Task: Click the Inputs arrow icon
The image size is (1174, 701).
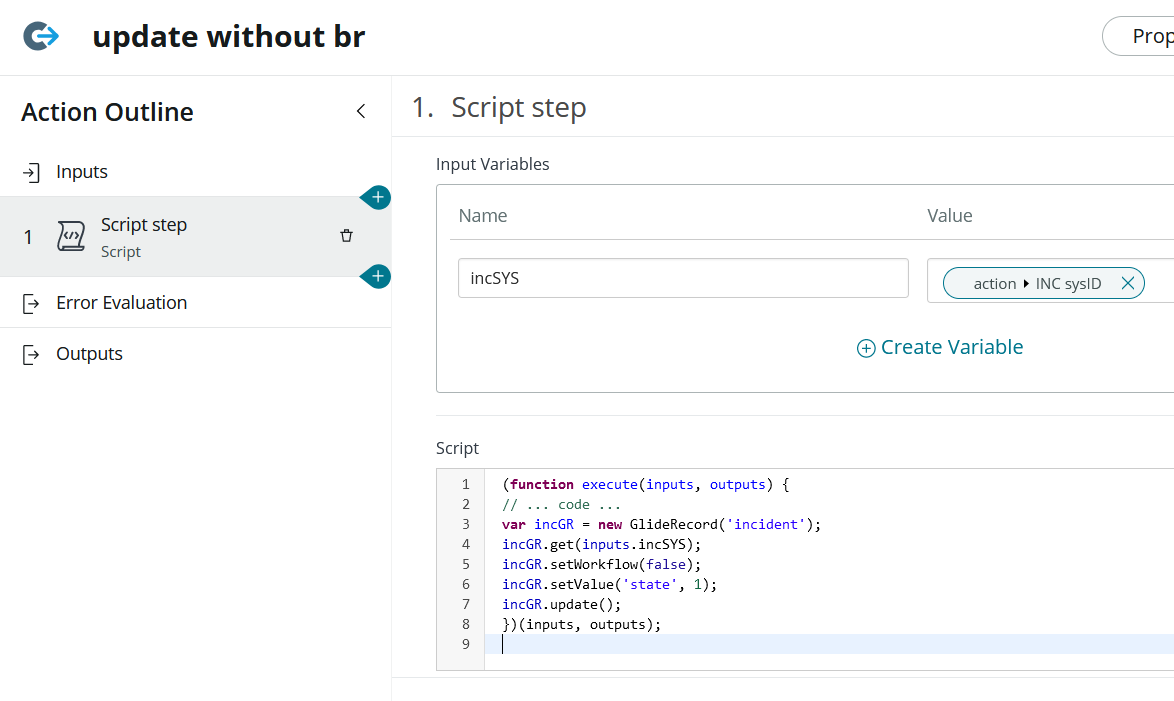Action: tap(31, 173)
